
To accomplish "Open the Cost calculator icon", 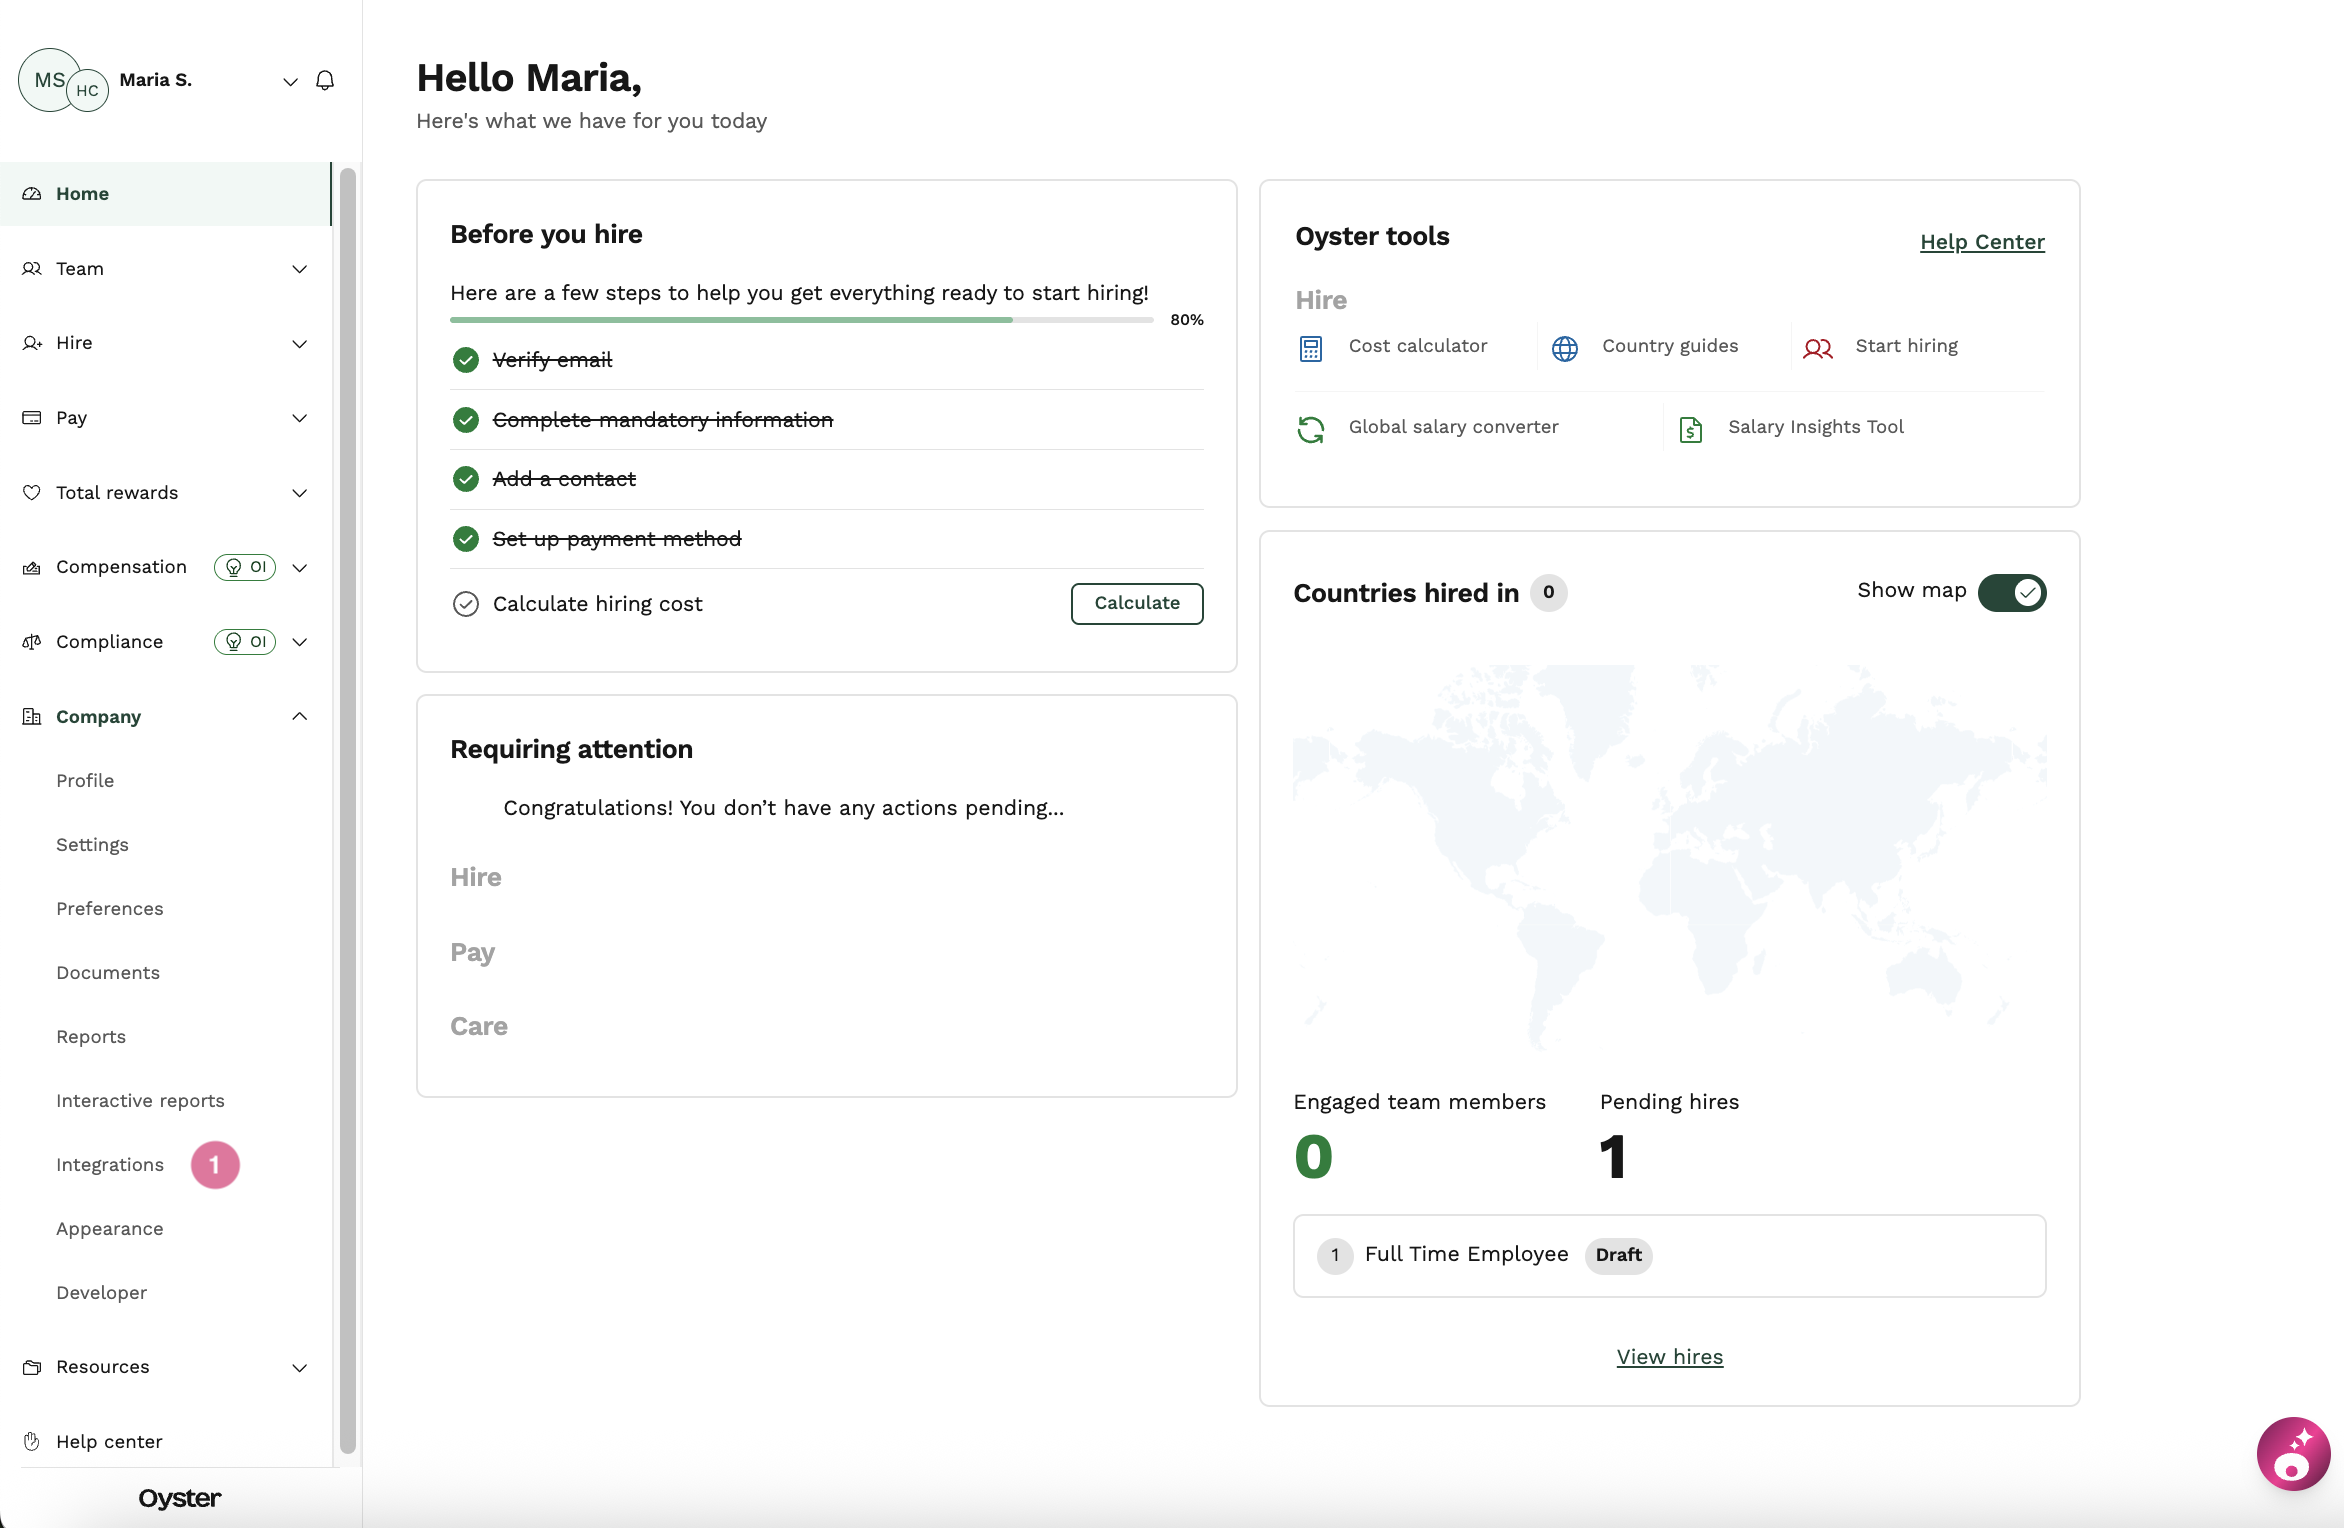I will 1311,348.
